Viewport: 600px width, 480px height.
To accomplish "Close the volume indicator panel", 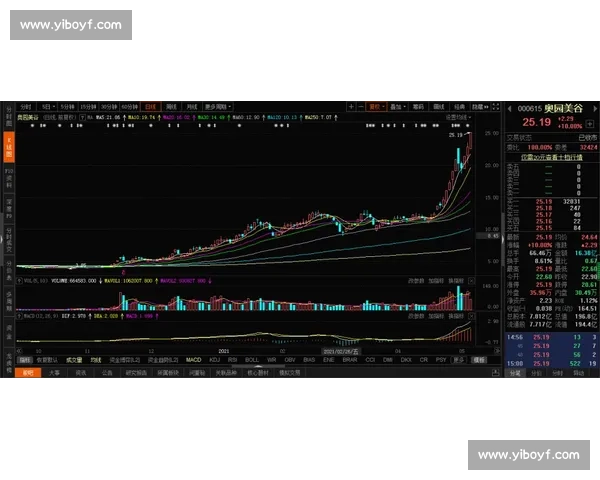I will click(x=471, y=281).
